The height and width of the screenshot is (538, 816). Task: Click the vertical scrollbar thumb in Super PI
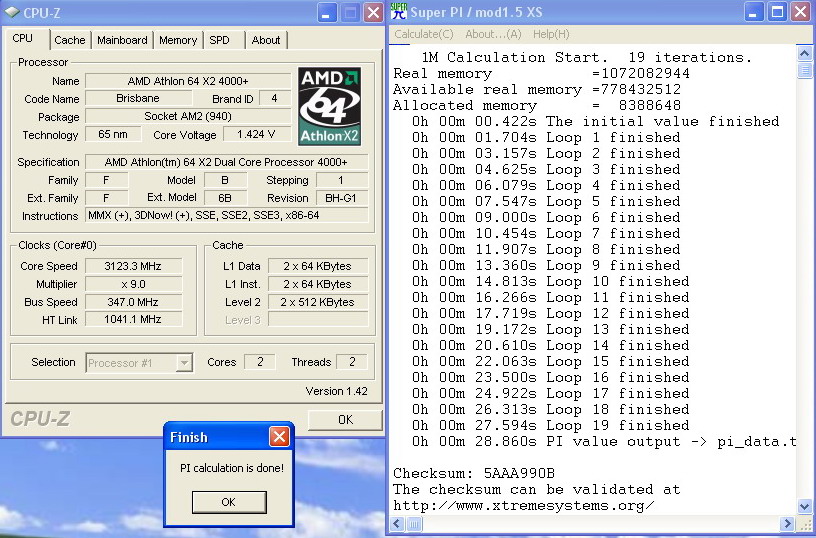[805, 70]
